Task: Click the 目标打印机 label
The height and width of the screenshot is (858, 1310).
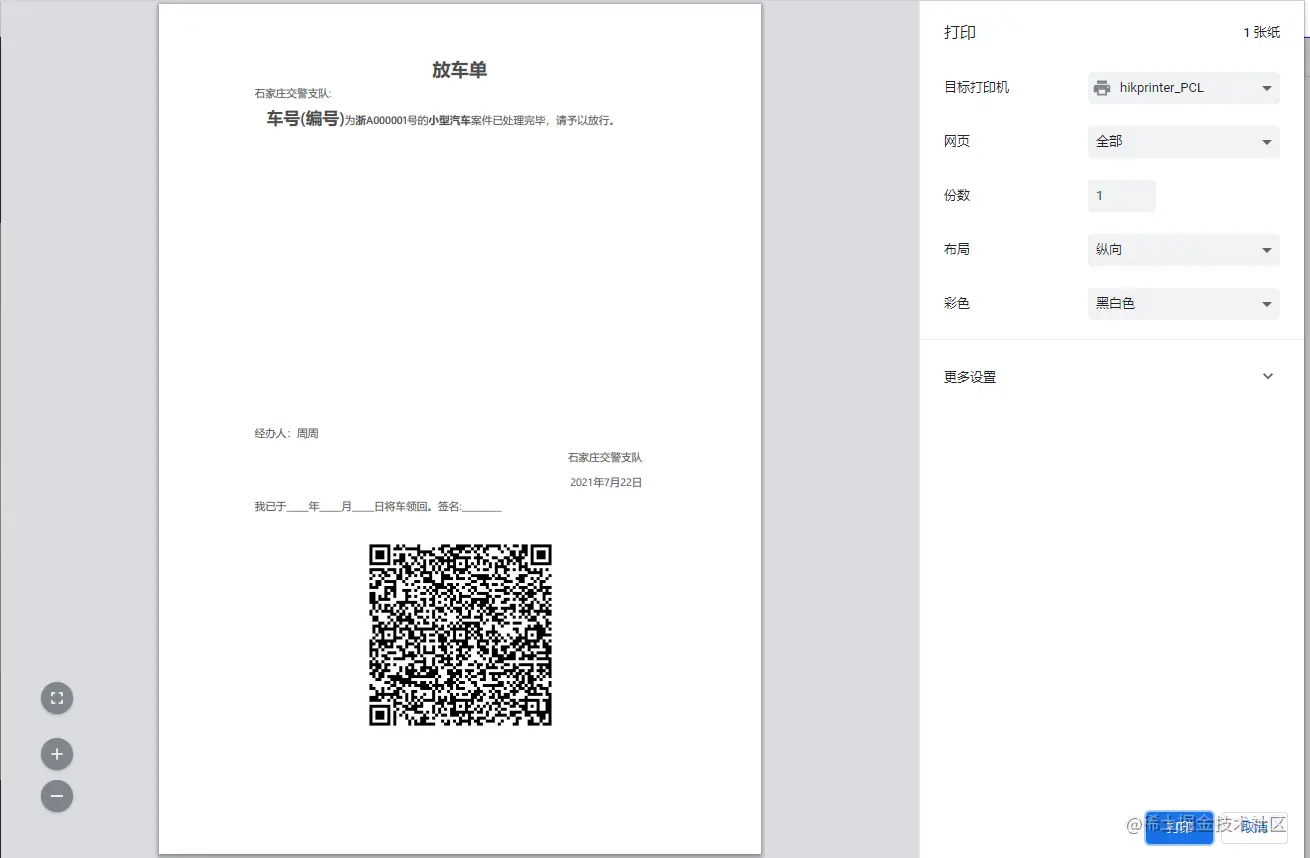Action: pos(977,88)
